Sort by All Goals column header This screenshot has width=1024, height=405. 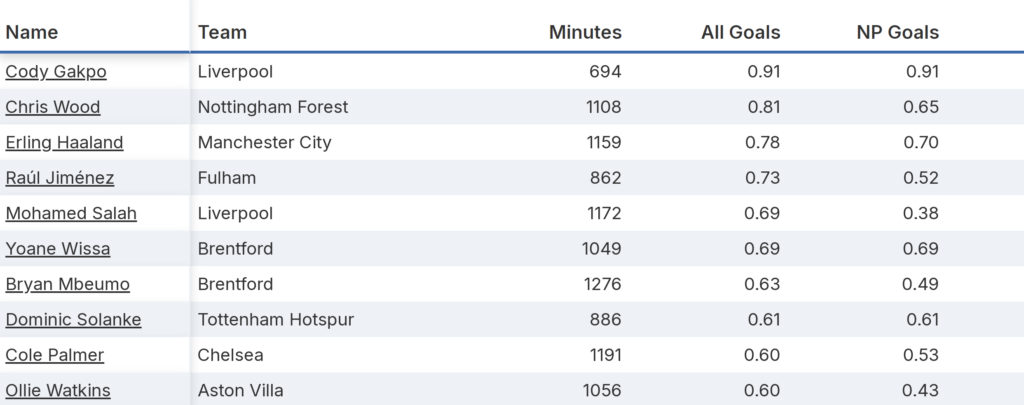740,32
